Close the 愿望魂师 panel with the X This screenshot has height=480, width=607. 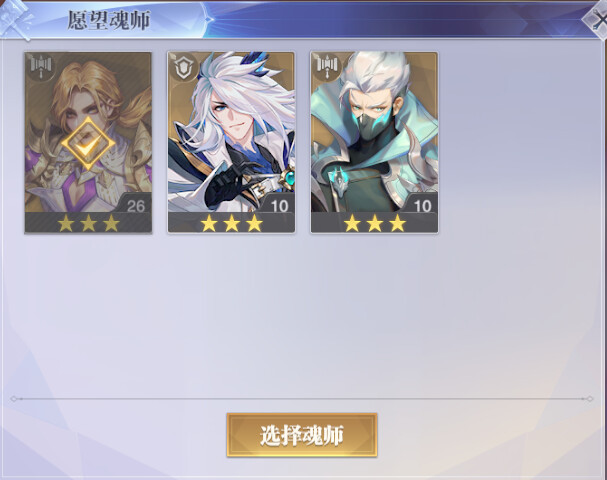click(x=597, y=20)
